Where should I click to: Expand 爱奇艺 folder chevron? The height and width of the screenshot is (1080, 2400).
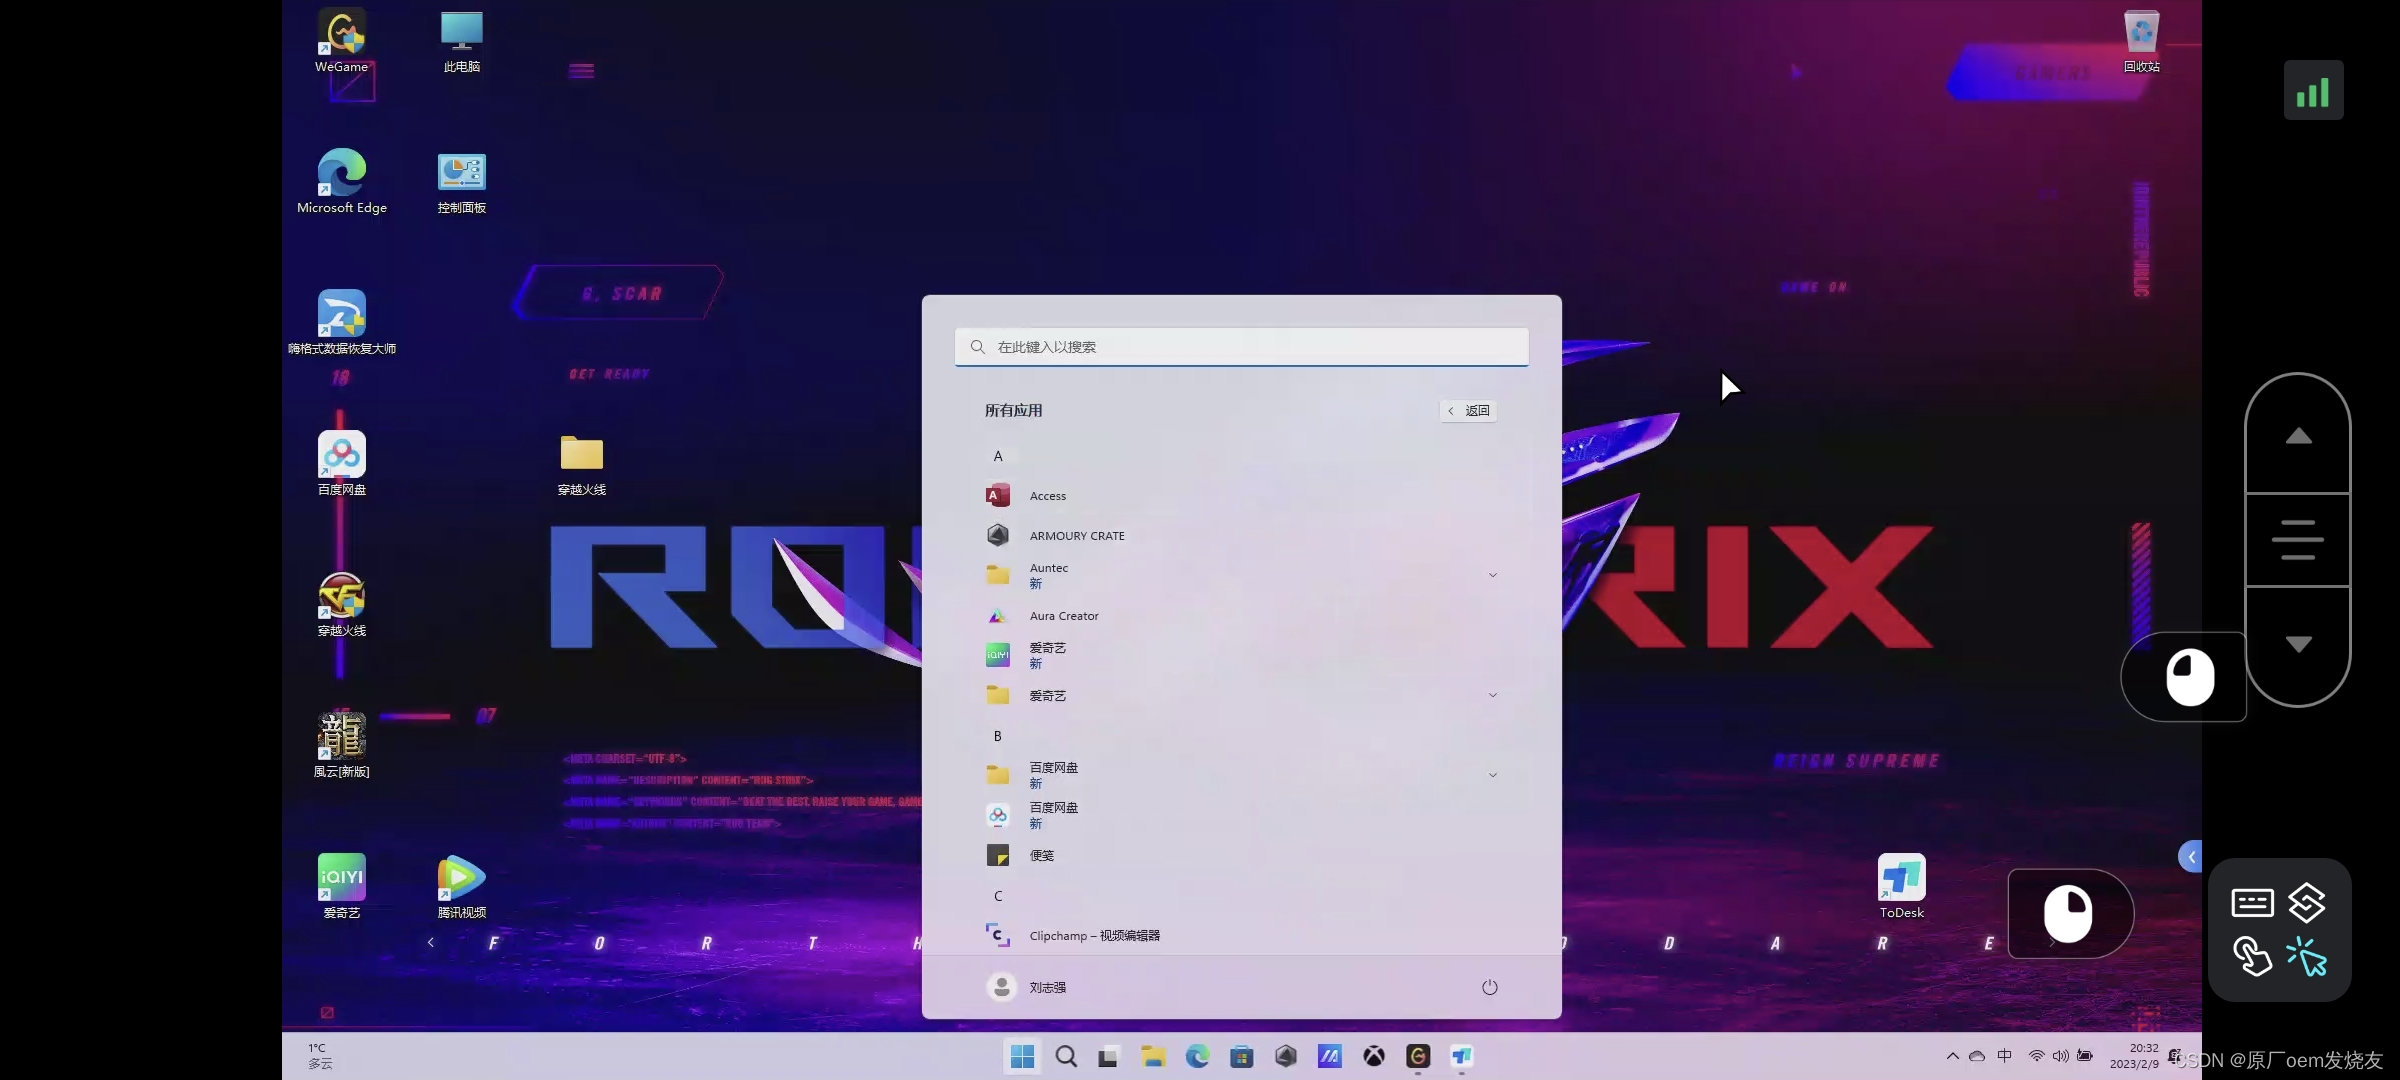1492,696
